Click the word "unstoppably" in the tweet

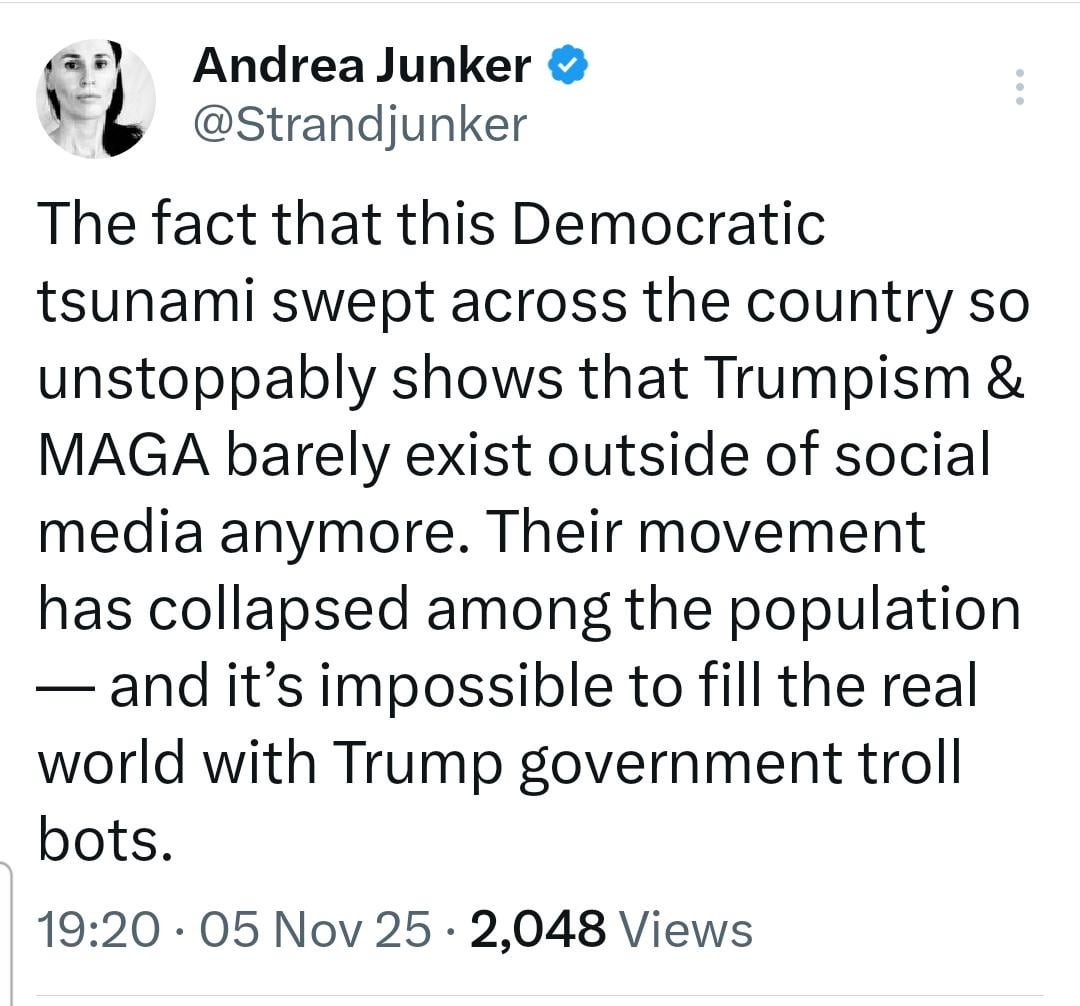pos(205,379)
